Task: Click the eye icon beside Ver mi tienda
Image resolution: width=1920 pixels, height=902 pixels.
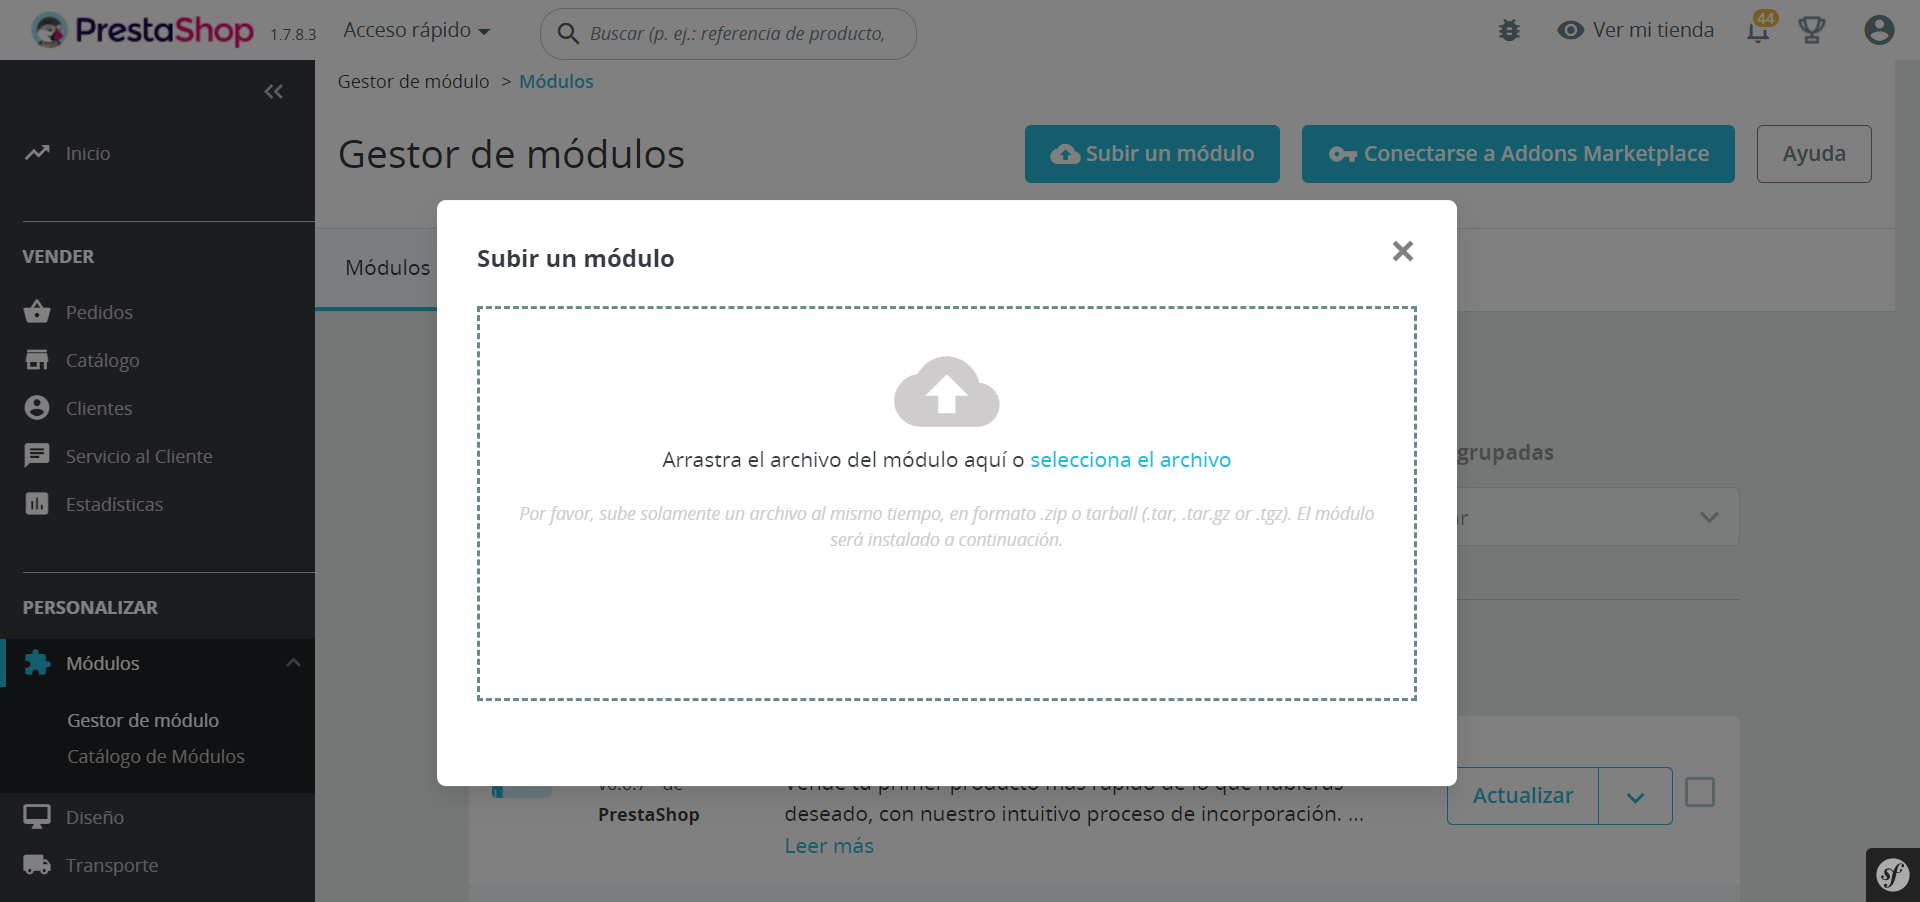Action: 1571,30
